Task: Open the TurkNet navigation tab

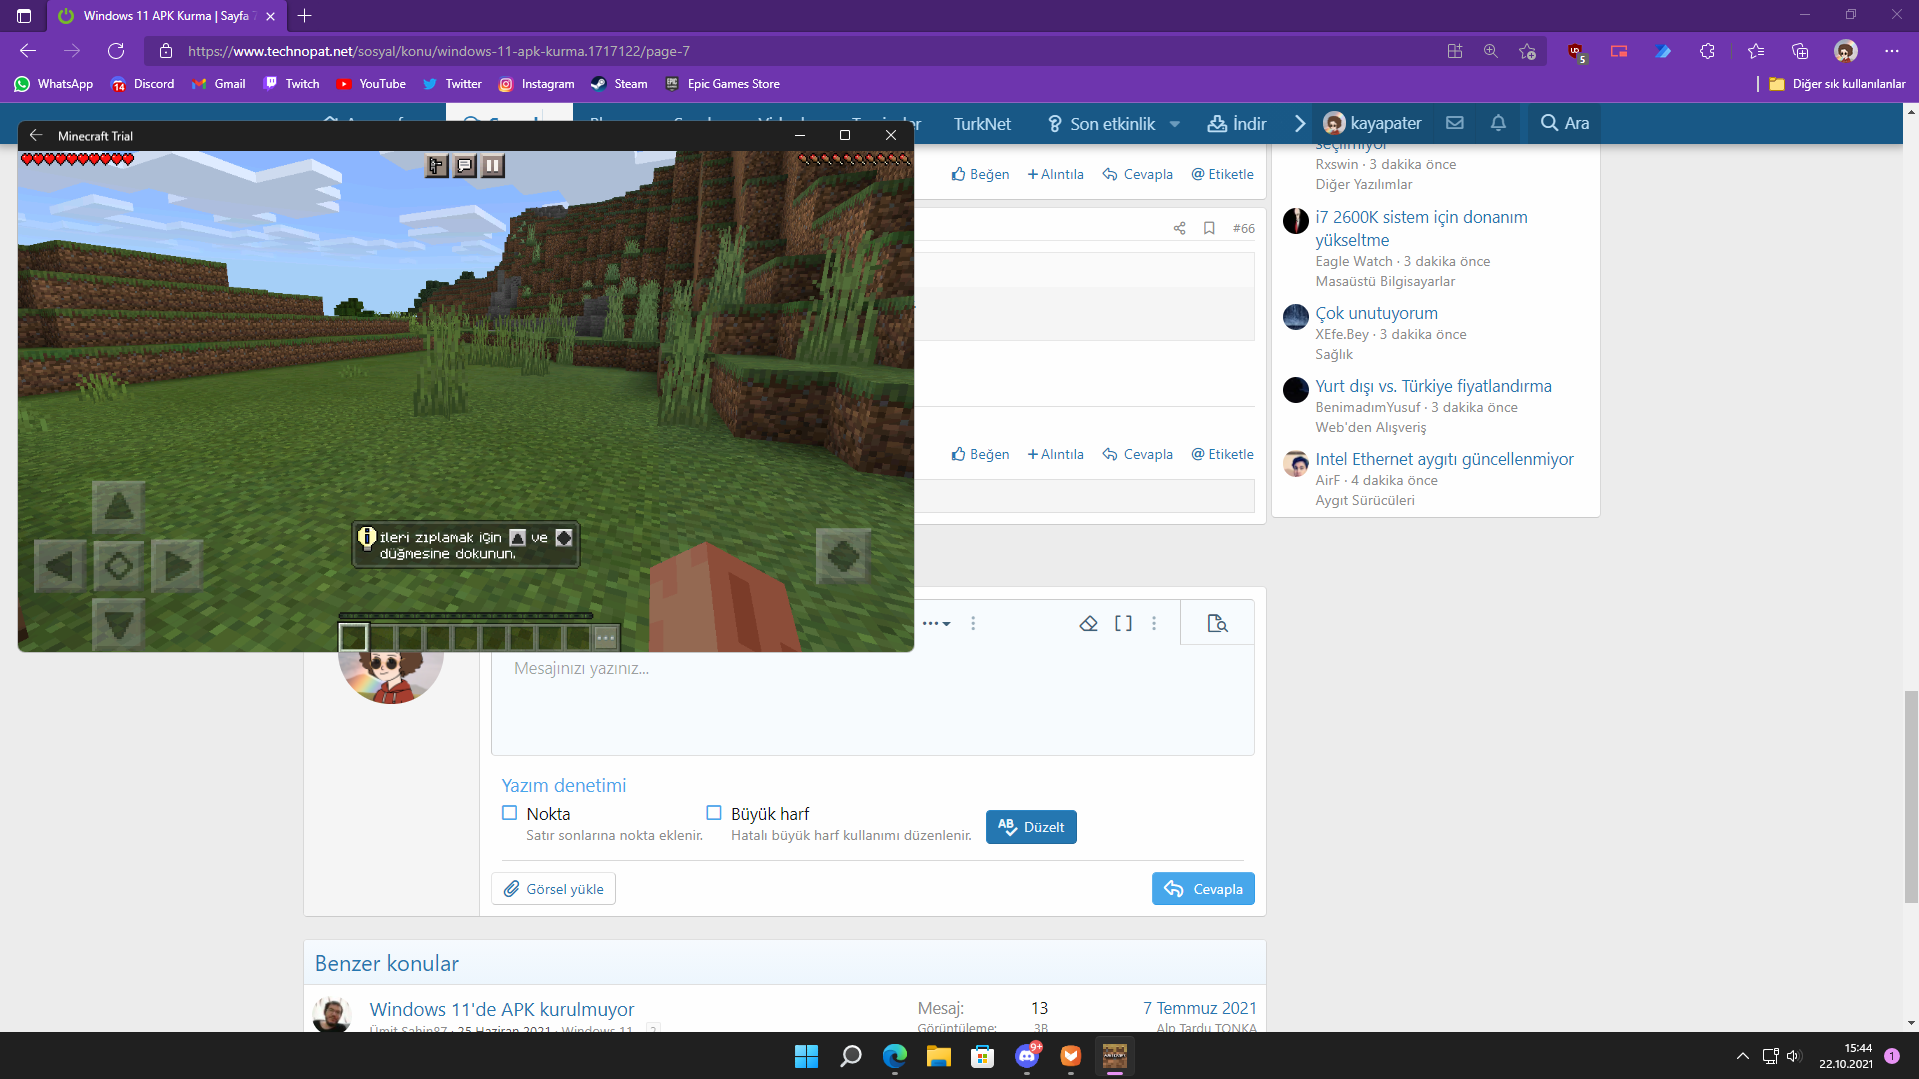Action: (982, 123)
